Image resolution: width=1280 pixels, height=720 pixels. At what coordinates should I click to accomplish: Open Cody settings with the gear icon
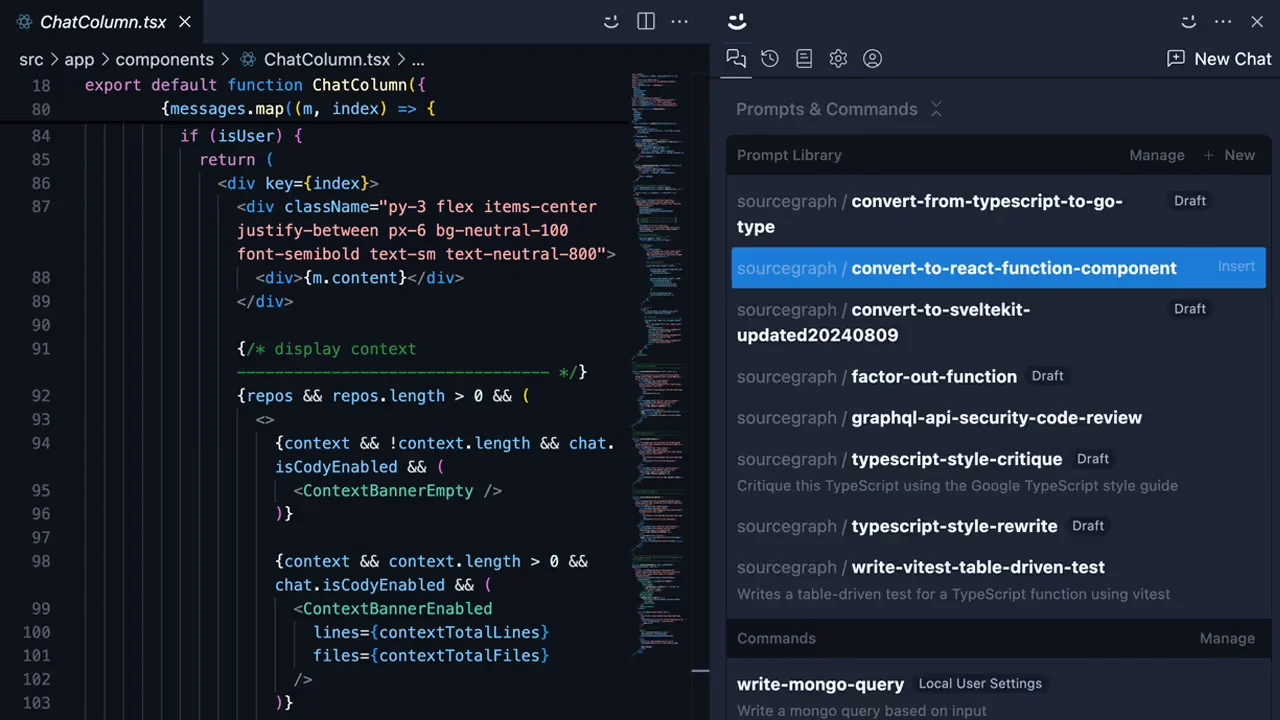point(838,58)
